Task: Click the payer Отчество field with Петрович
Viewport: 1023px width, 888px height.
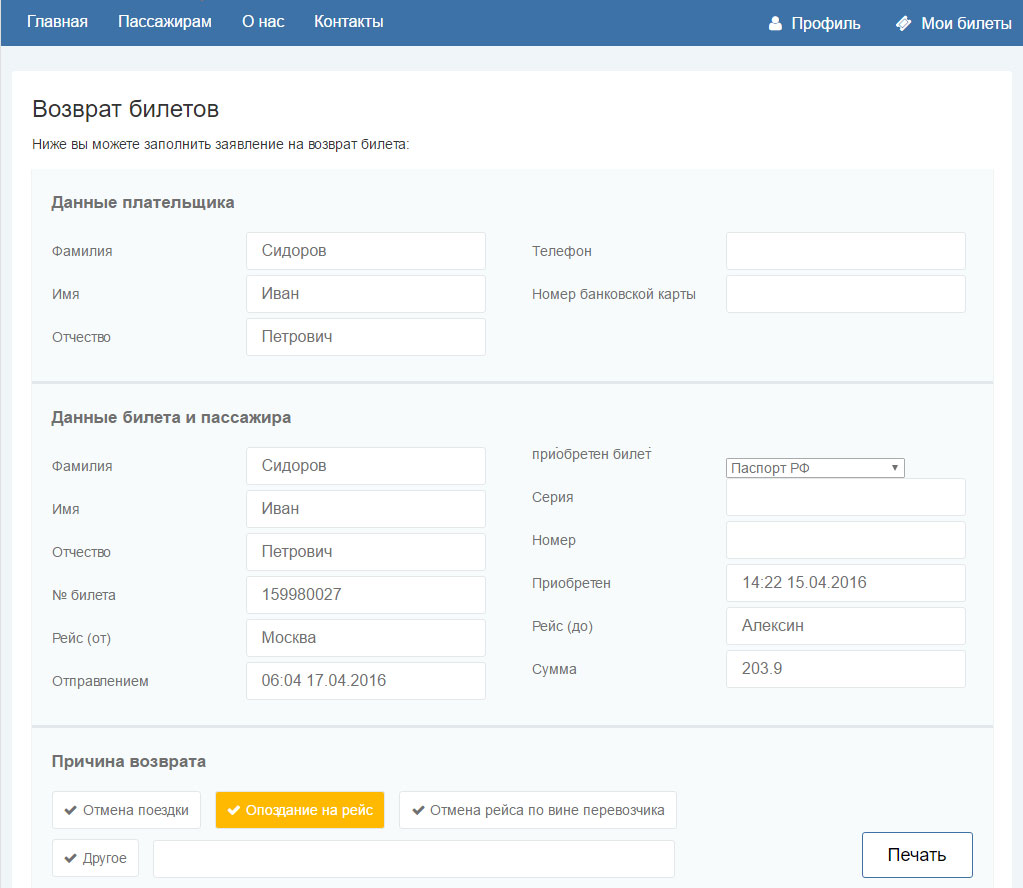Action: 366,337
